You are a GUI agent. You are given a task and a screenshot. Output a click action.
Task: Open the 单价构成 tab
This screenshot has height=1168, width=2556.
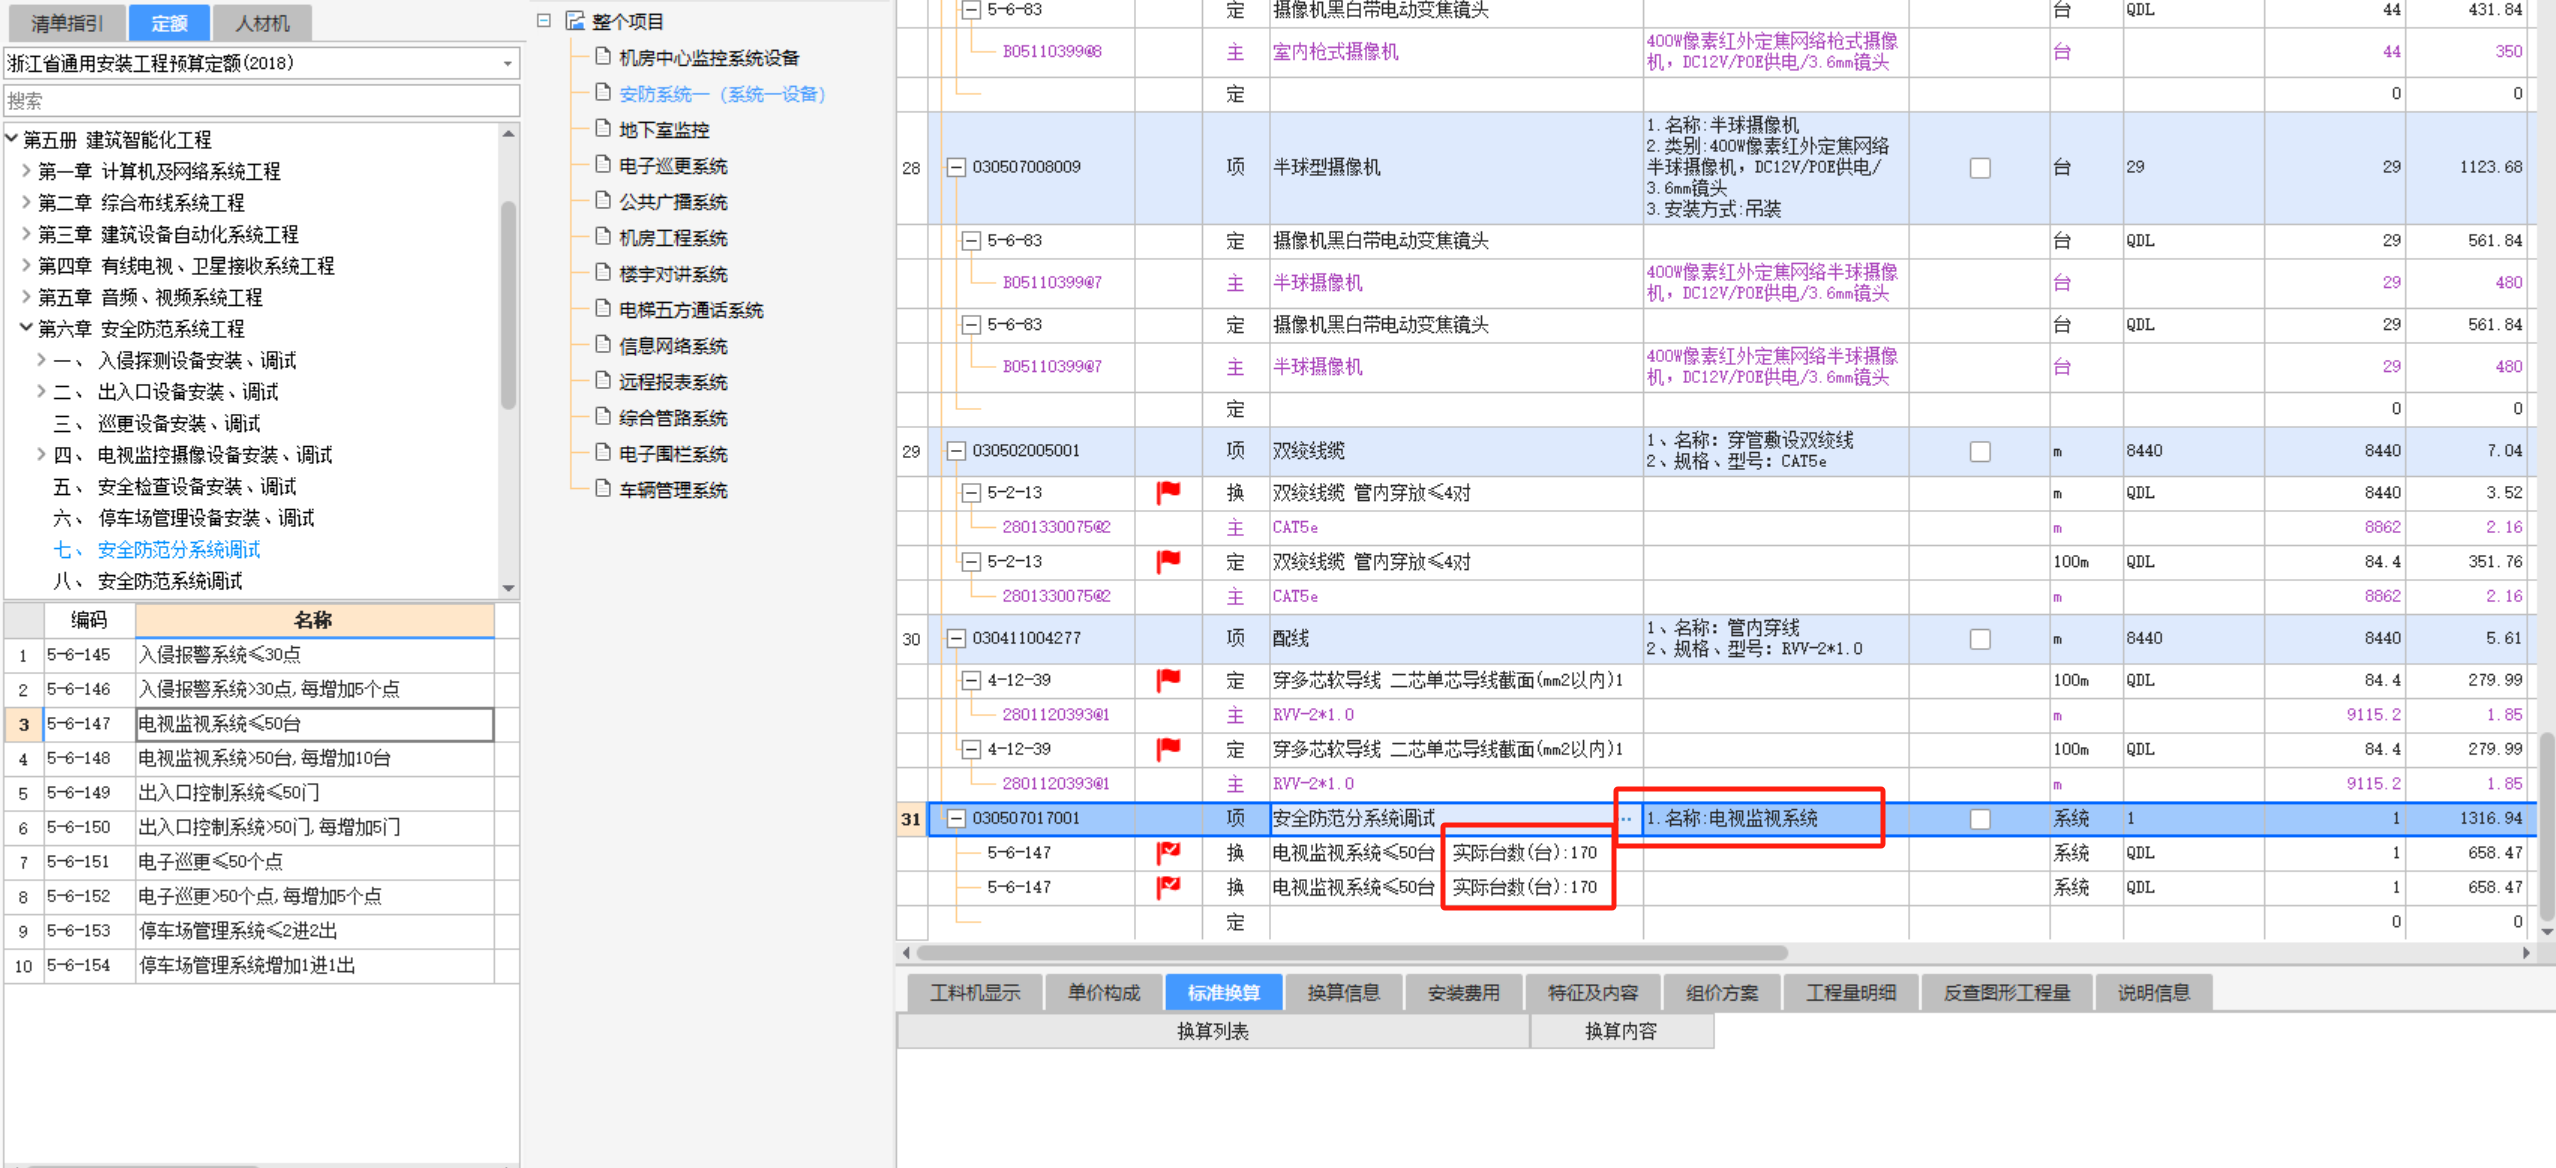(1103, 993)
